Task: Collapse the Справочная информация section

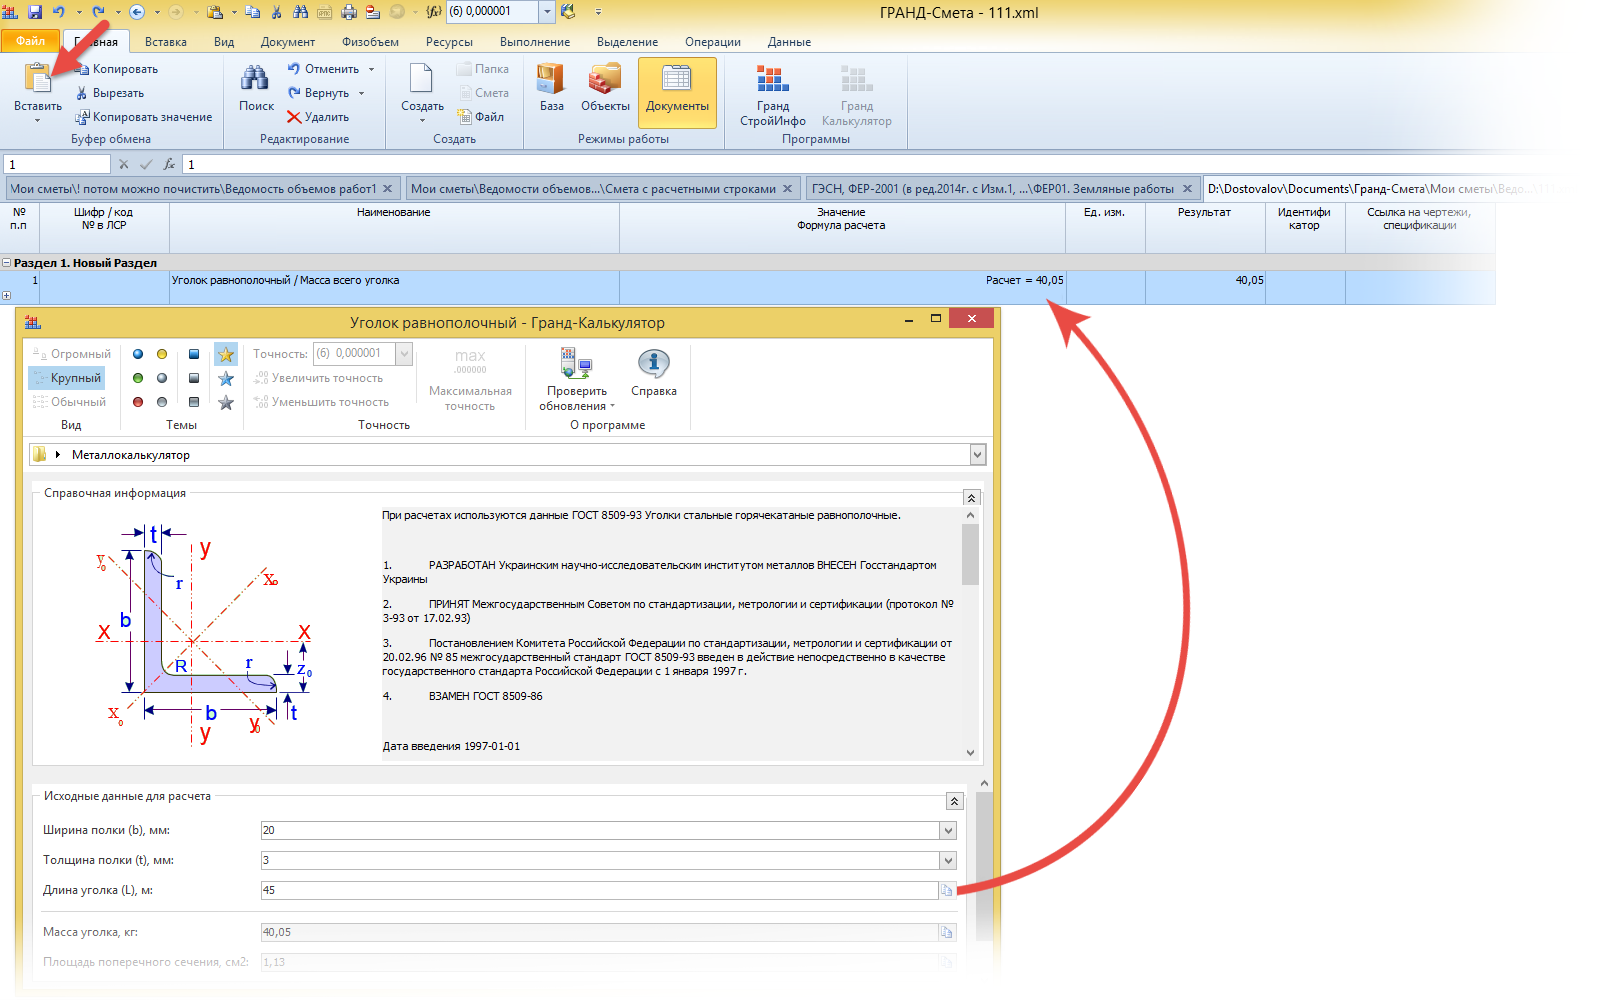Action: tap(971, 498)
